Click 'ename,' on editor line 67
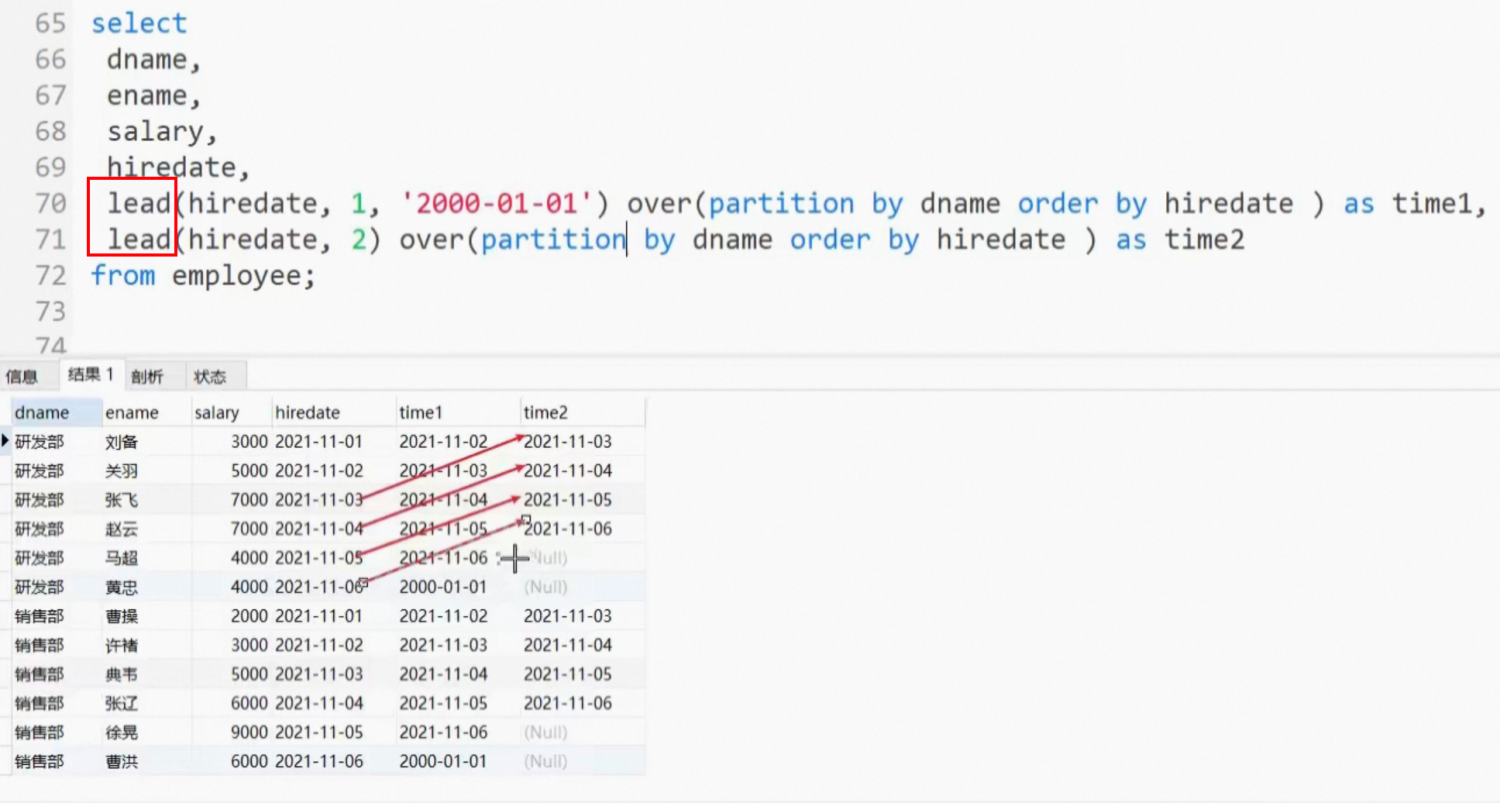The width and height of the screenshot is (1500, 803). [x=155, y=95]
